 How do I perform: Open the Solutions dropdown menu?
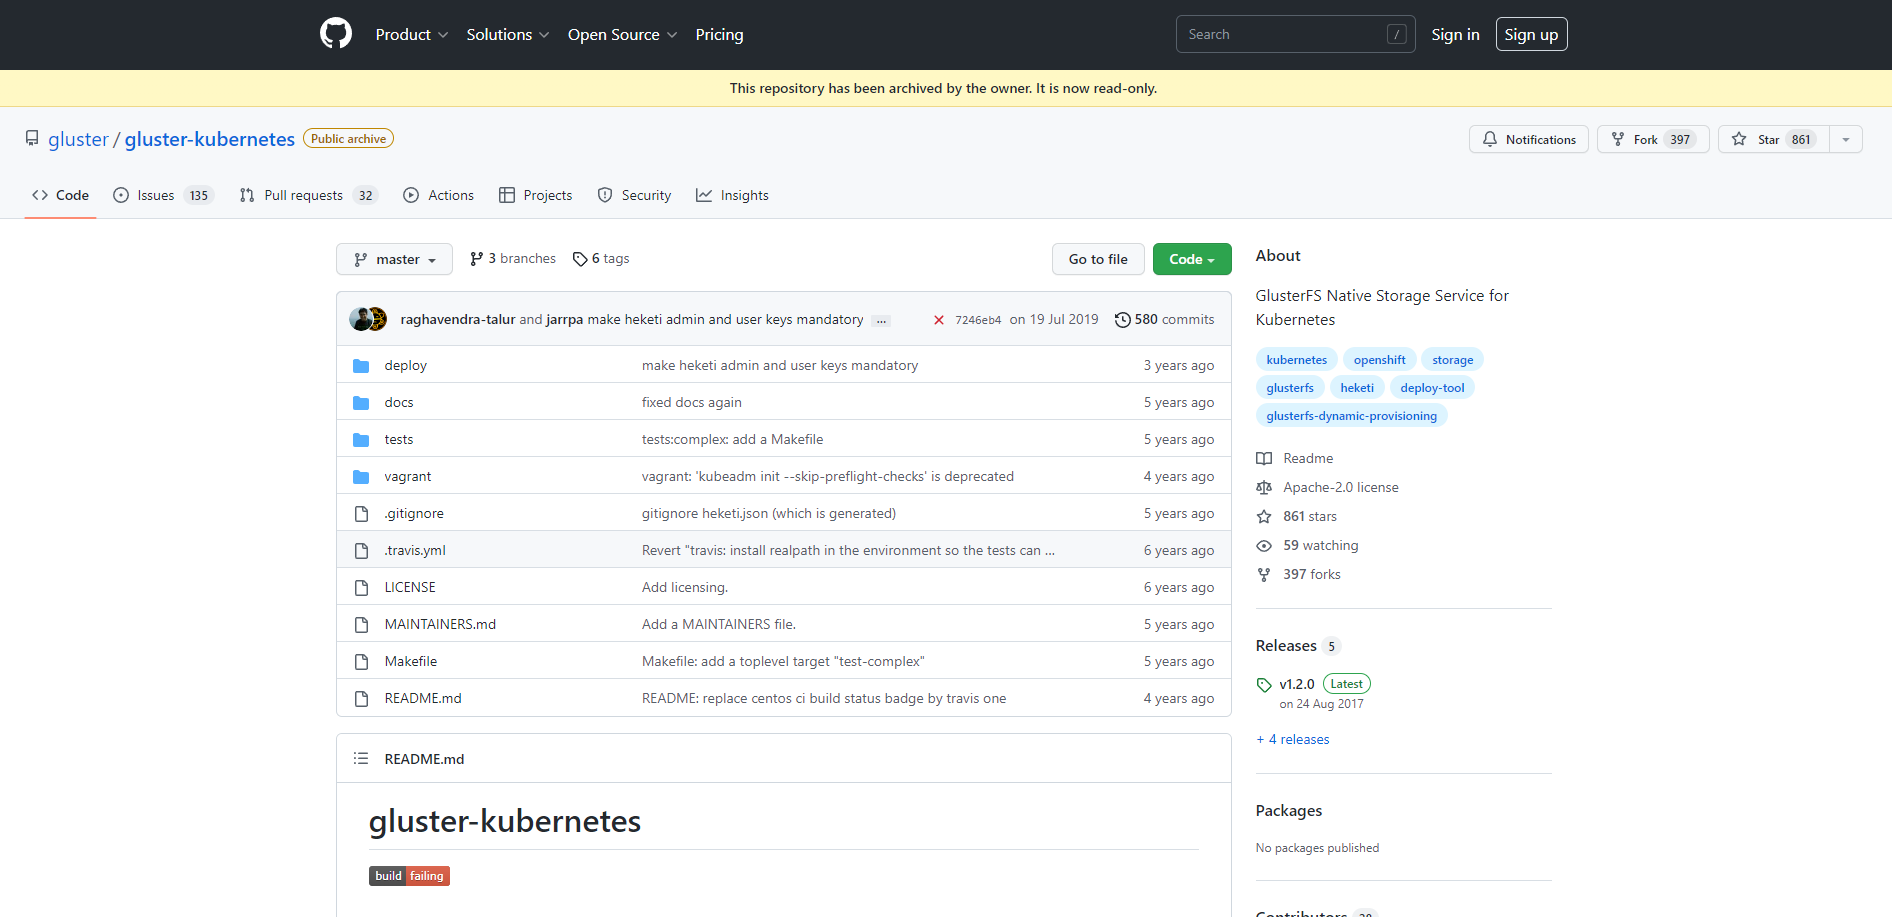(508, 34)
